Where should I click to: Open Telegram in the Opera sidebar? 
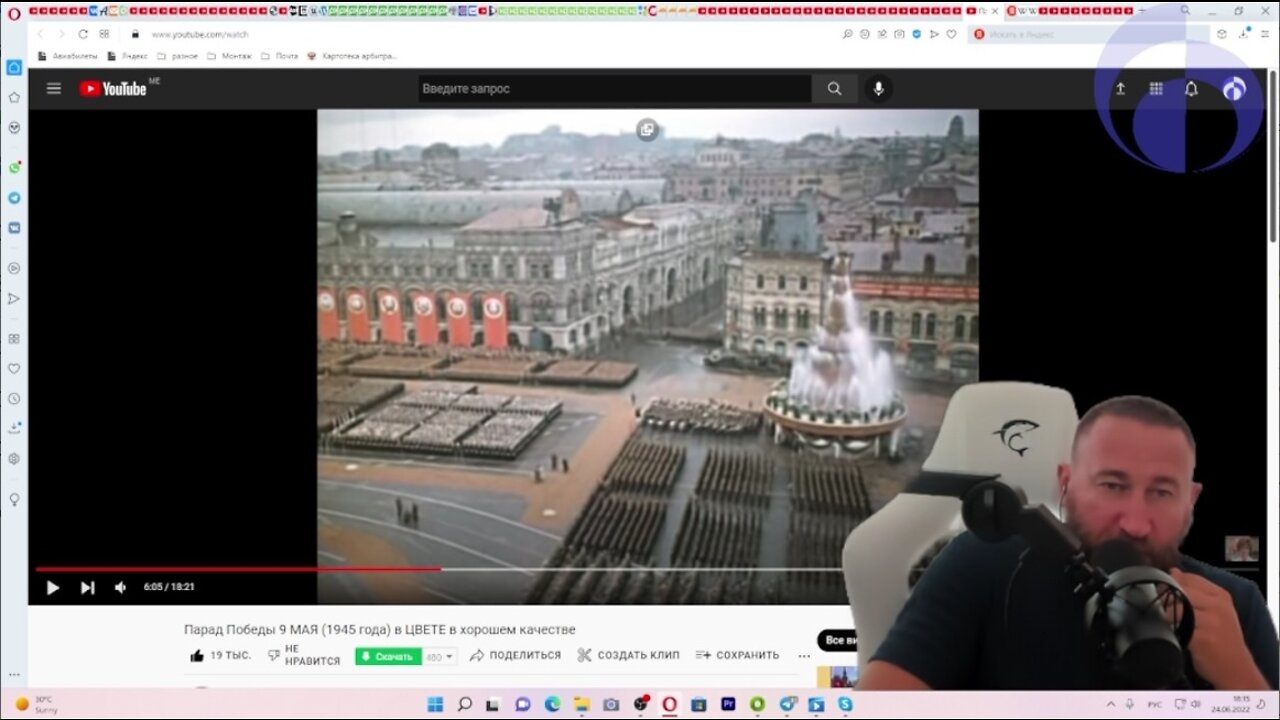(14, 198)
